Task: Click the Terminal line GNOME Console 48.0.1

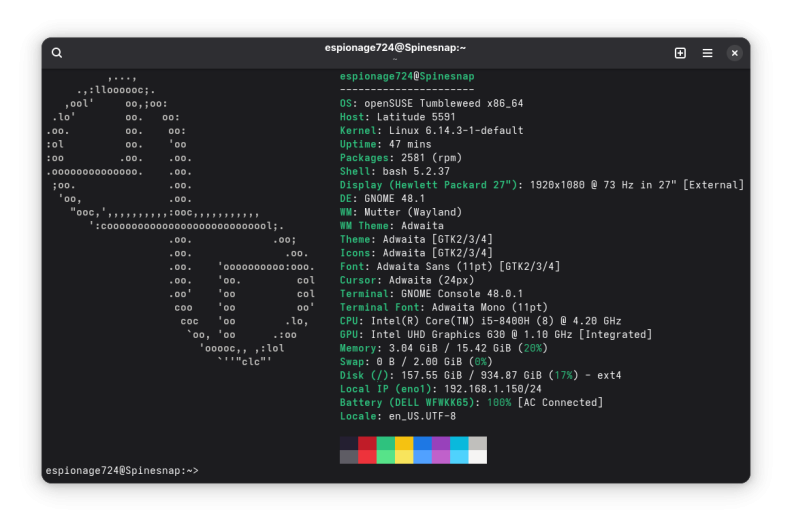Action: click(x=431, y=294)
